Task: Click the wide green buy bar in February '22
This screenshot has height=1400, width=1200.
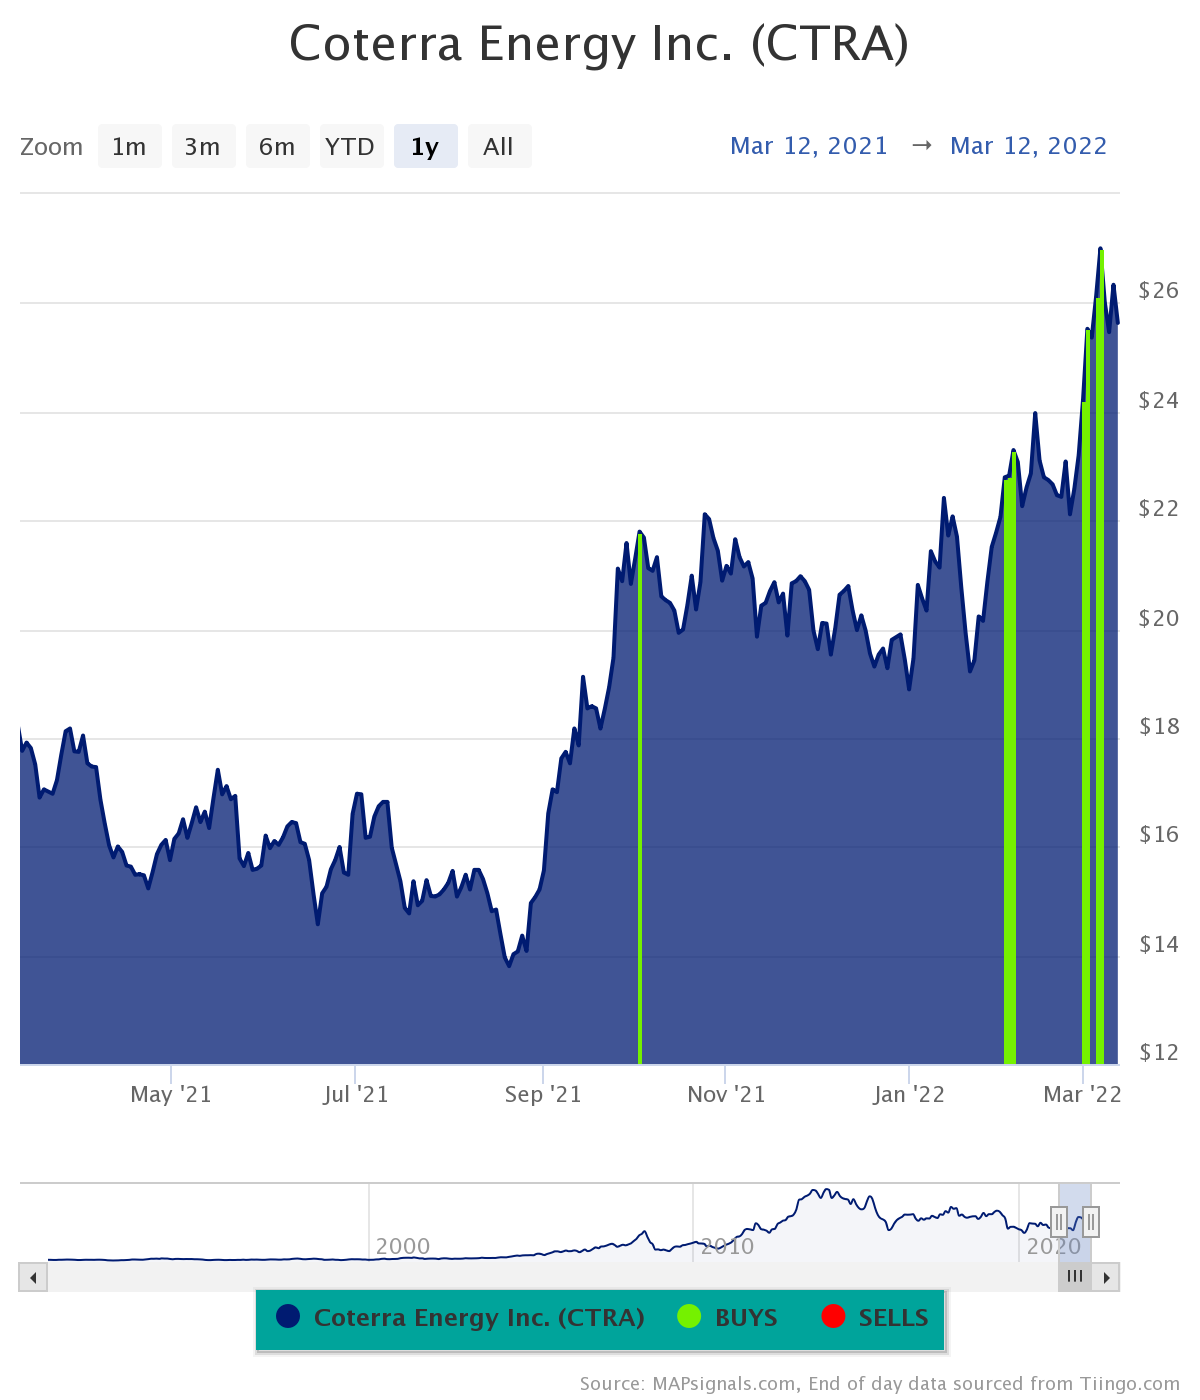Action: pos(1010,760)
